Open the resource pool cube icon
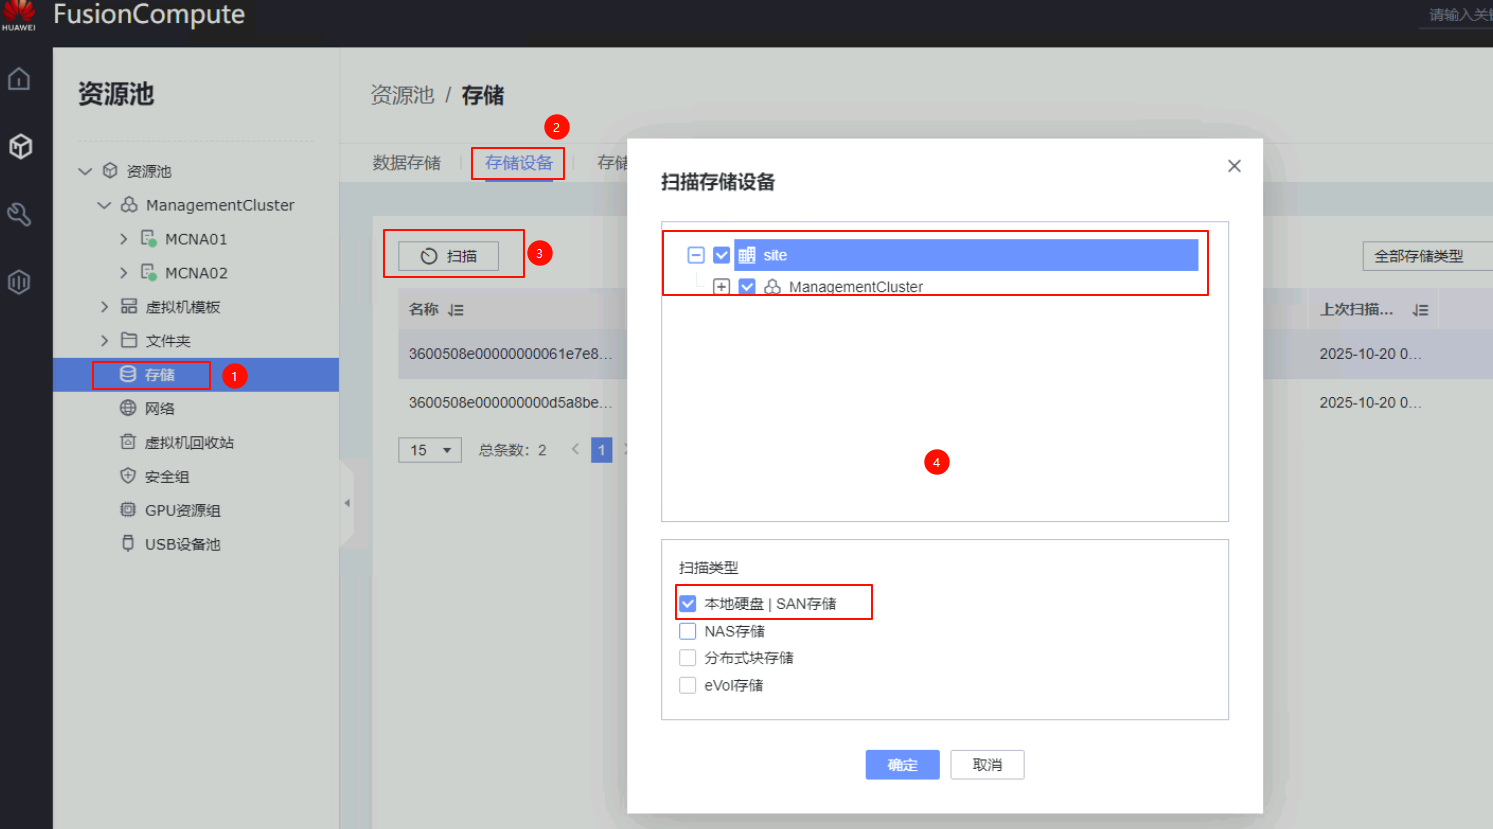Screen dimensions: 1493x829 [19, 147]
